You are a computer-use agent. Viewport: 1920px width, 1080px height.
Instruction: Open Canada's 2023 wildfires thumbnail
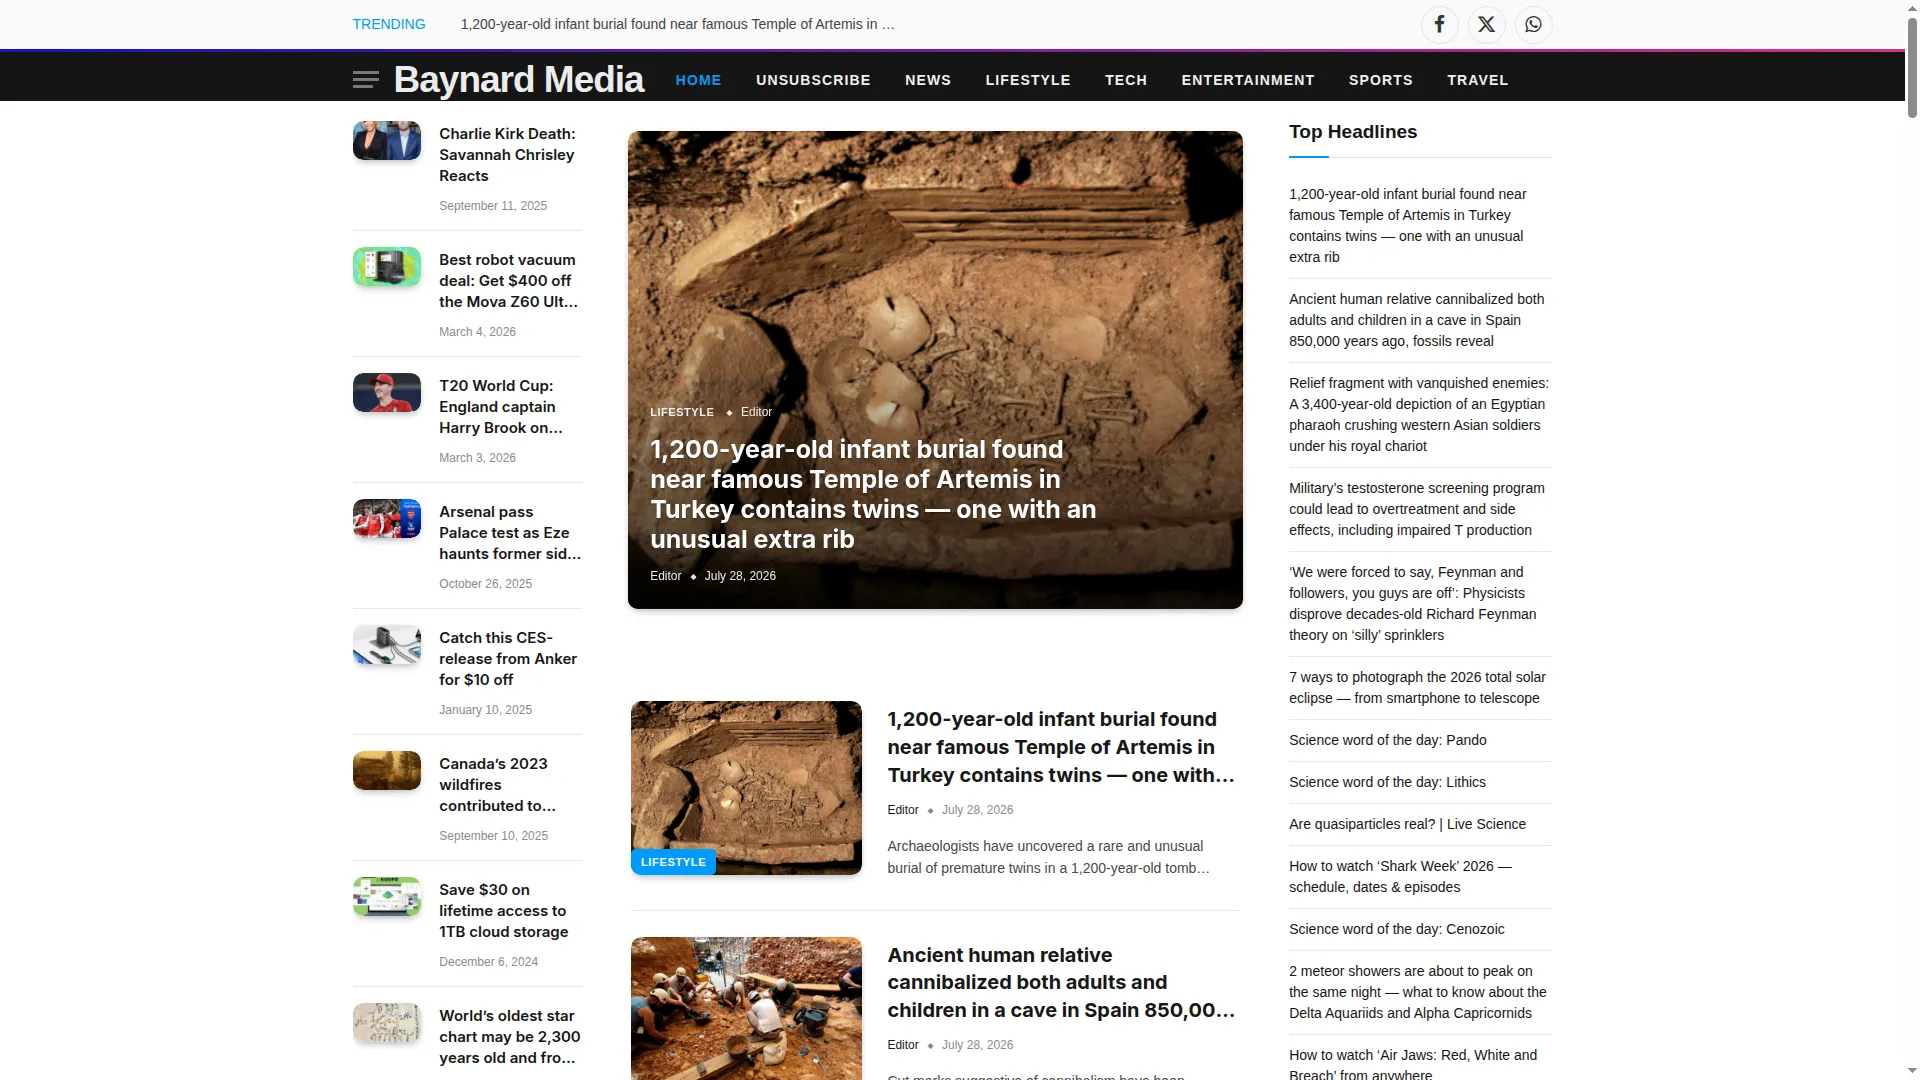[x=387, y=771]
